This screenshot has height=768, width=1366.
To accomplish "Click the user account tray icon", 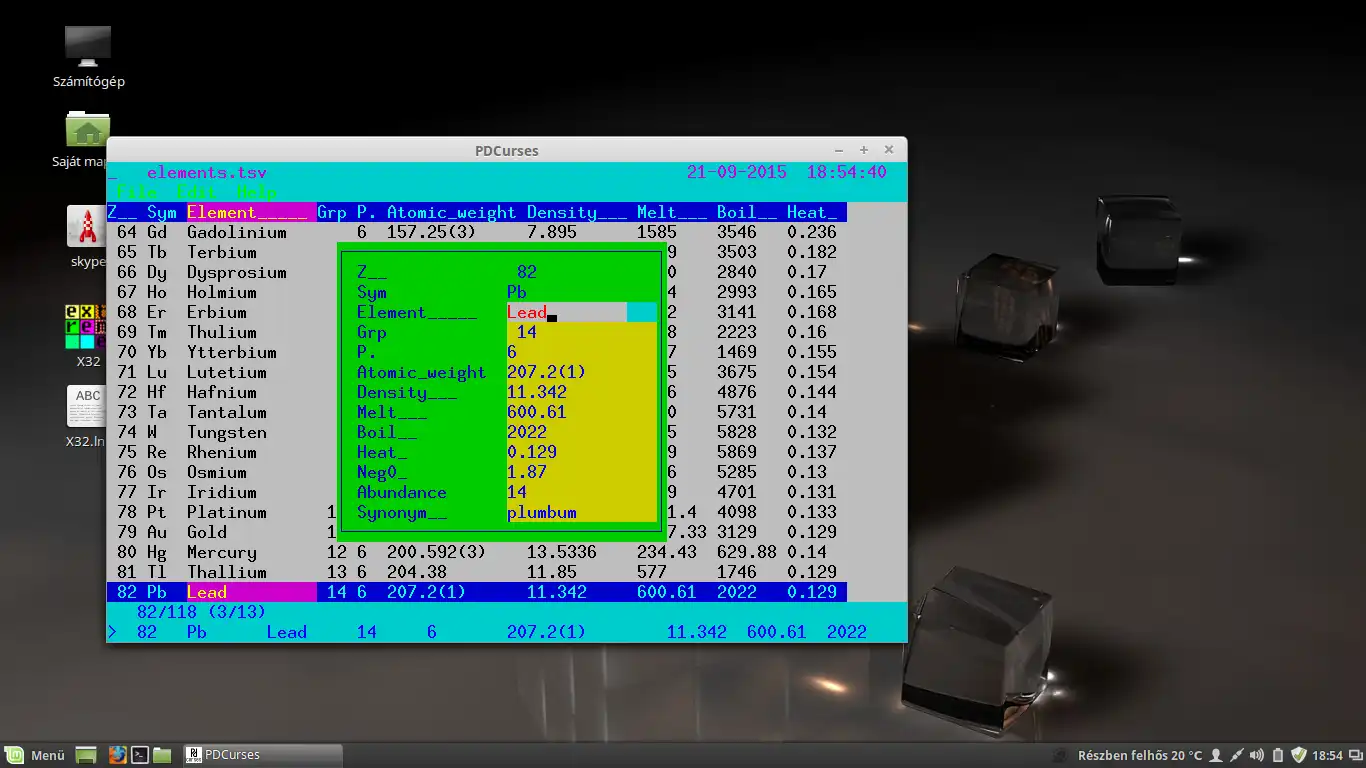I will tap(1216, 755).
